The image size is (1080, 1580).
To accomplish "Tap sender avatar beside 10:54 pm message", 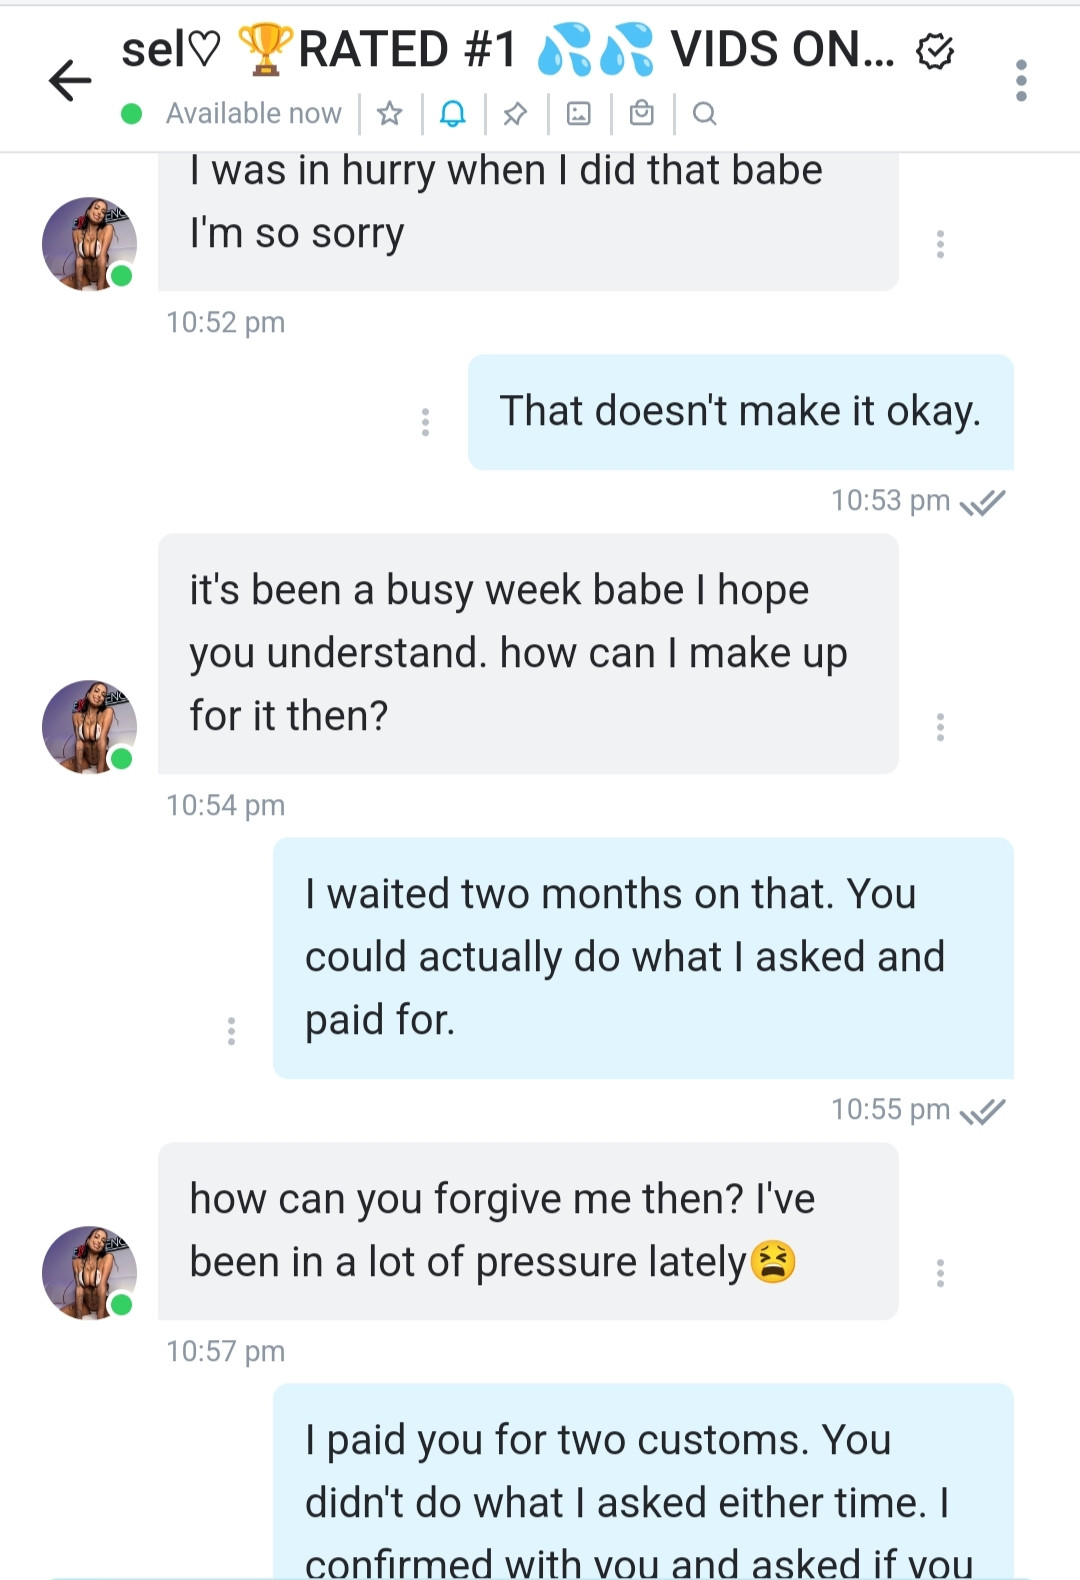I will 89,727.
